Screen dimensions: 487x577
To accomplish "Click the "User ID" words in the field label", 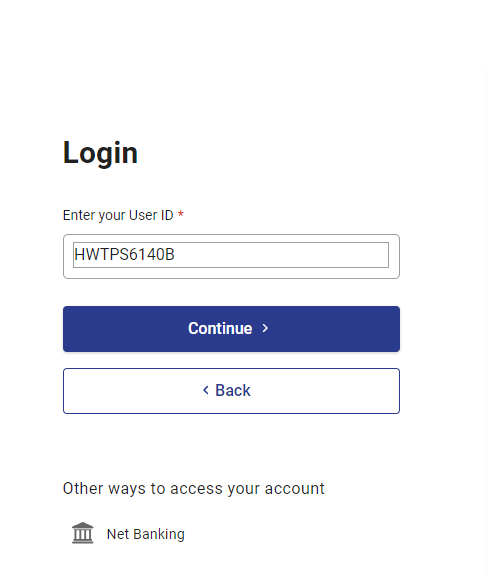I will click(151, 215).
